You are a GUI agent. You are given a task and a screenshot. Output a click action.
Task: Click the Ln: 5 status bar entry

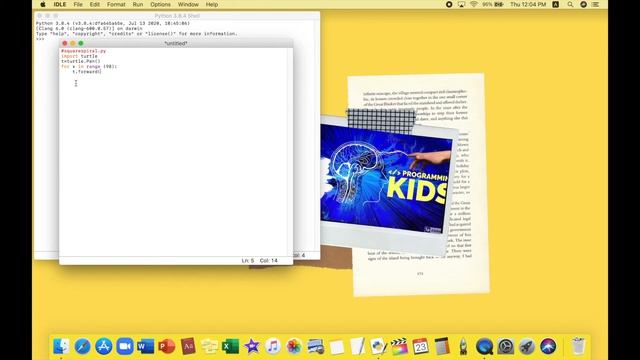click(x=248, y=260)
